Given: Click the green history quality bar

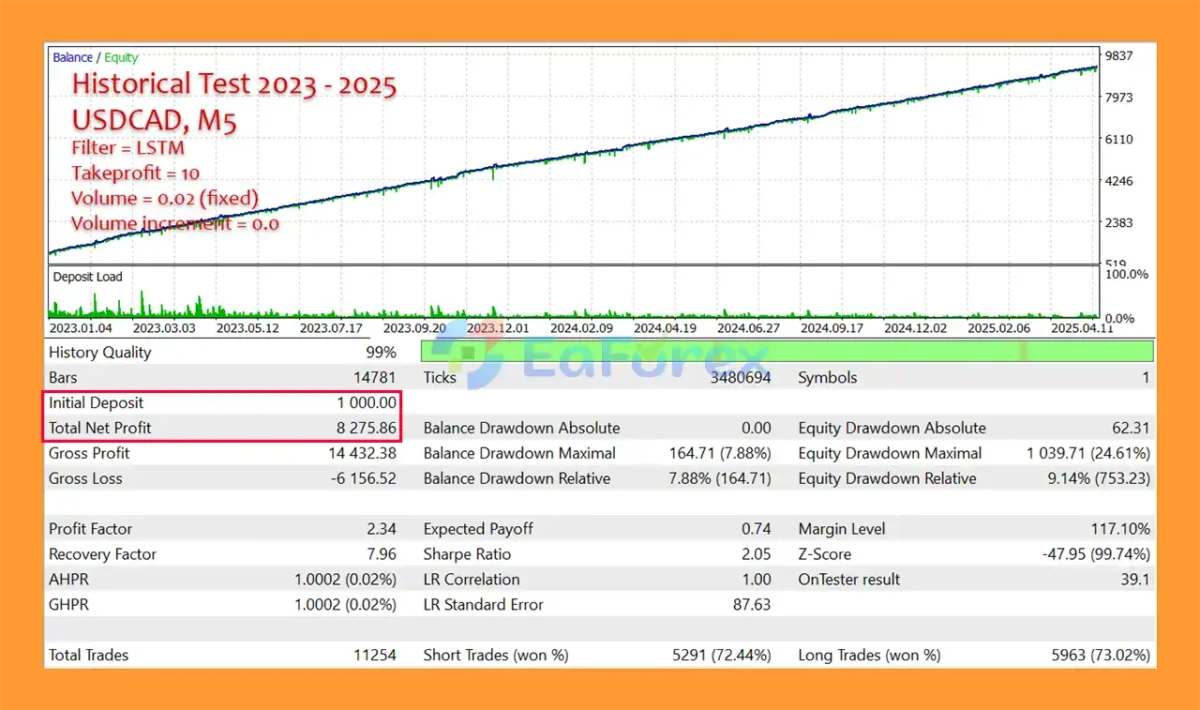Looking at the screenshot, I should coord(786,351).
